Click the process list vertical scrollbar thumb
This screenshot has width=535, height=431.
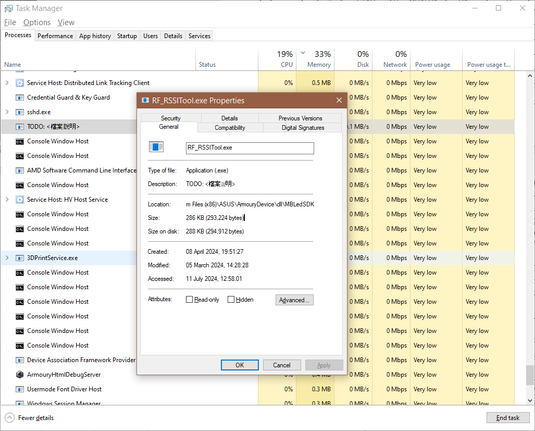pos(530,375)
